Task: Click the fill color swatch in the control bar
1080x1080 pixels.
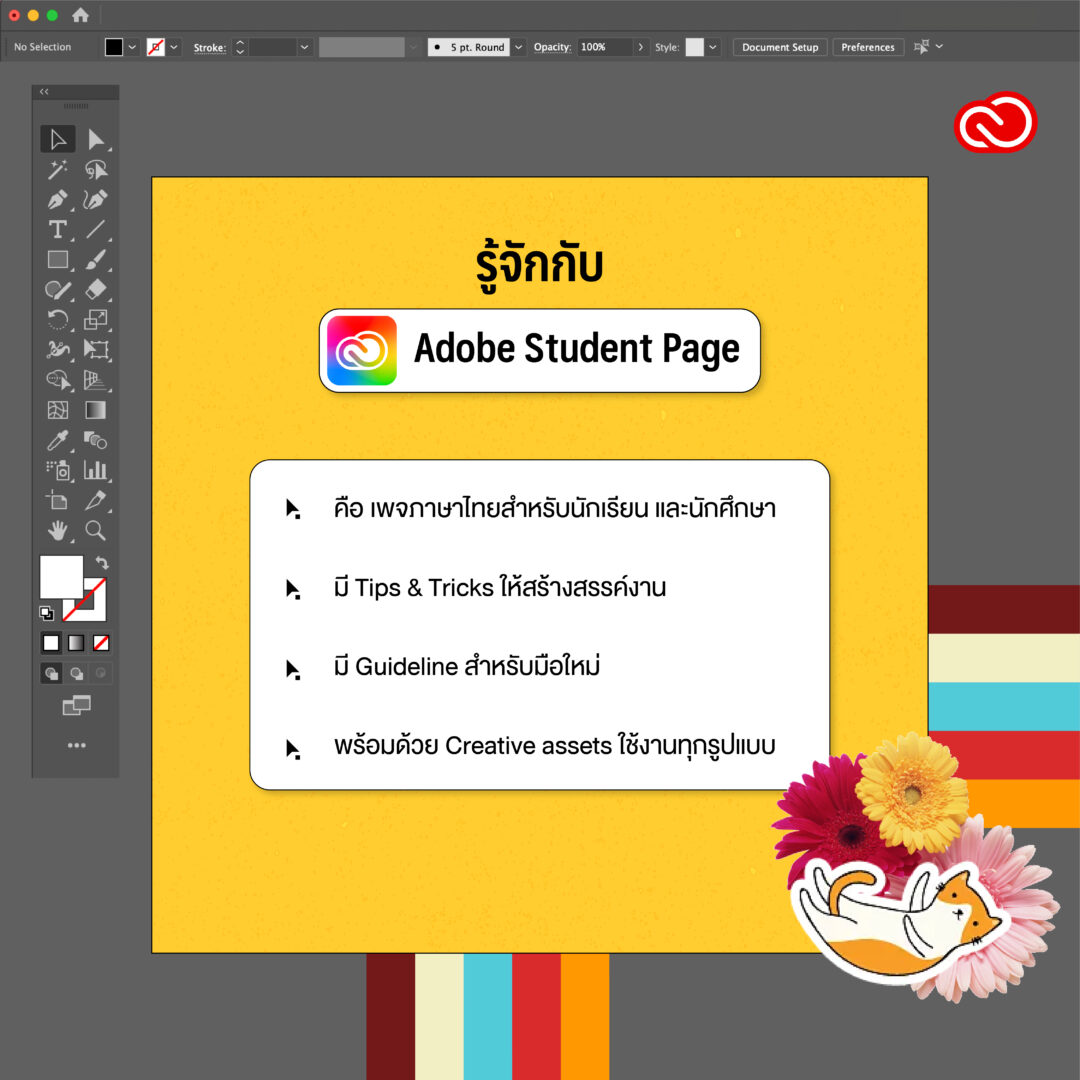Action: [x=112, y=47]
